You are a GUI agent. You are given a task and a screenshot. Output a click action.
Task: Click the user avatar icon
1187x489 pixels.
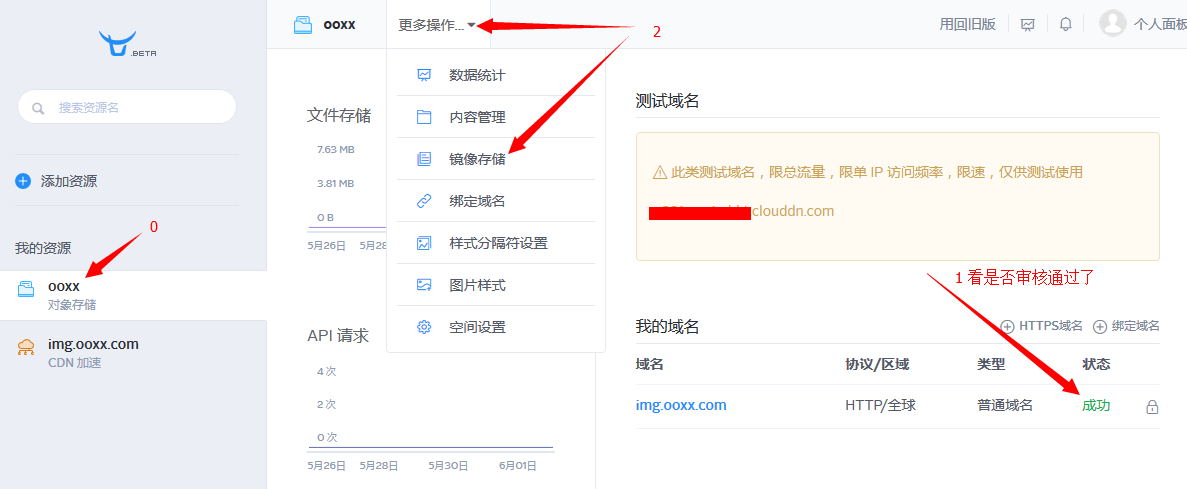(1112, 23)
